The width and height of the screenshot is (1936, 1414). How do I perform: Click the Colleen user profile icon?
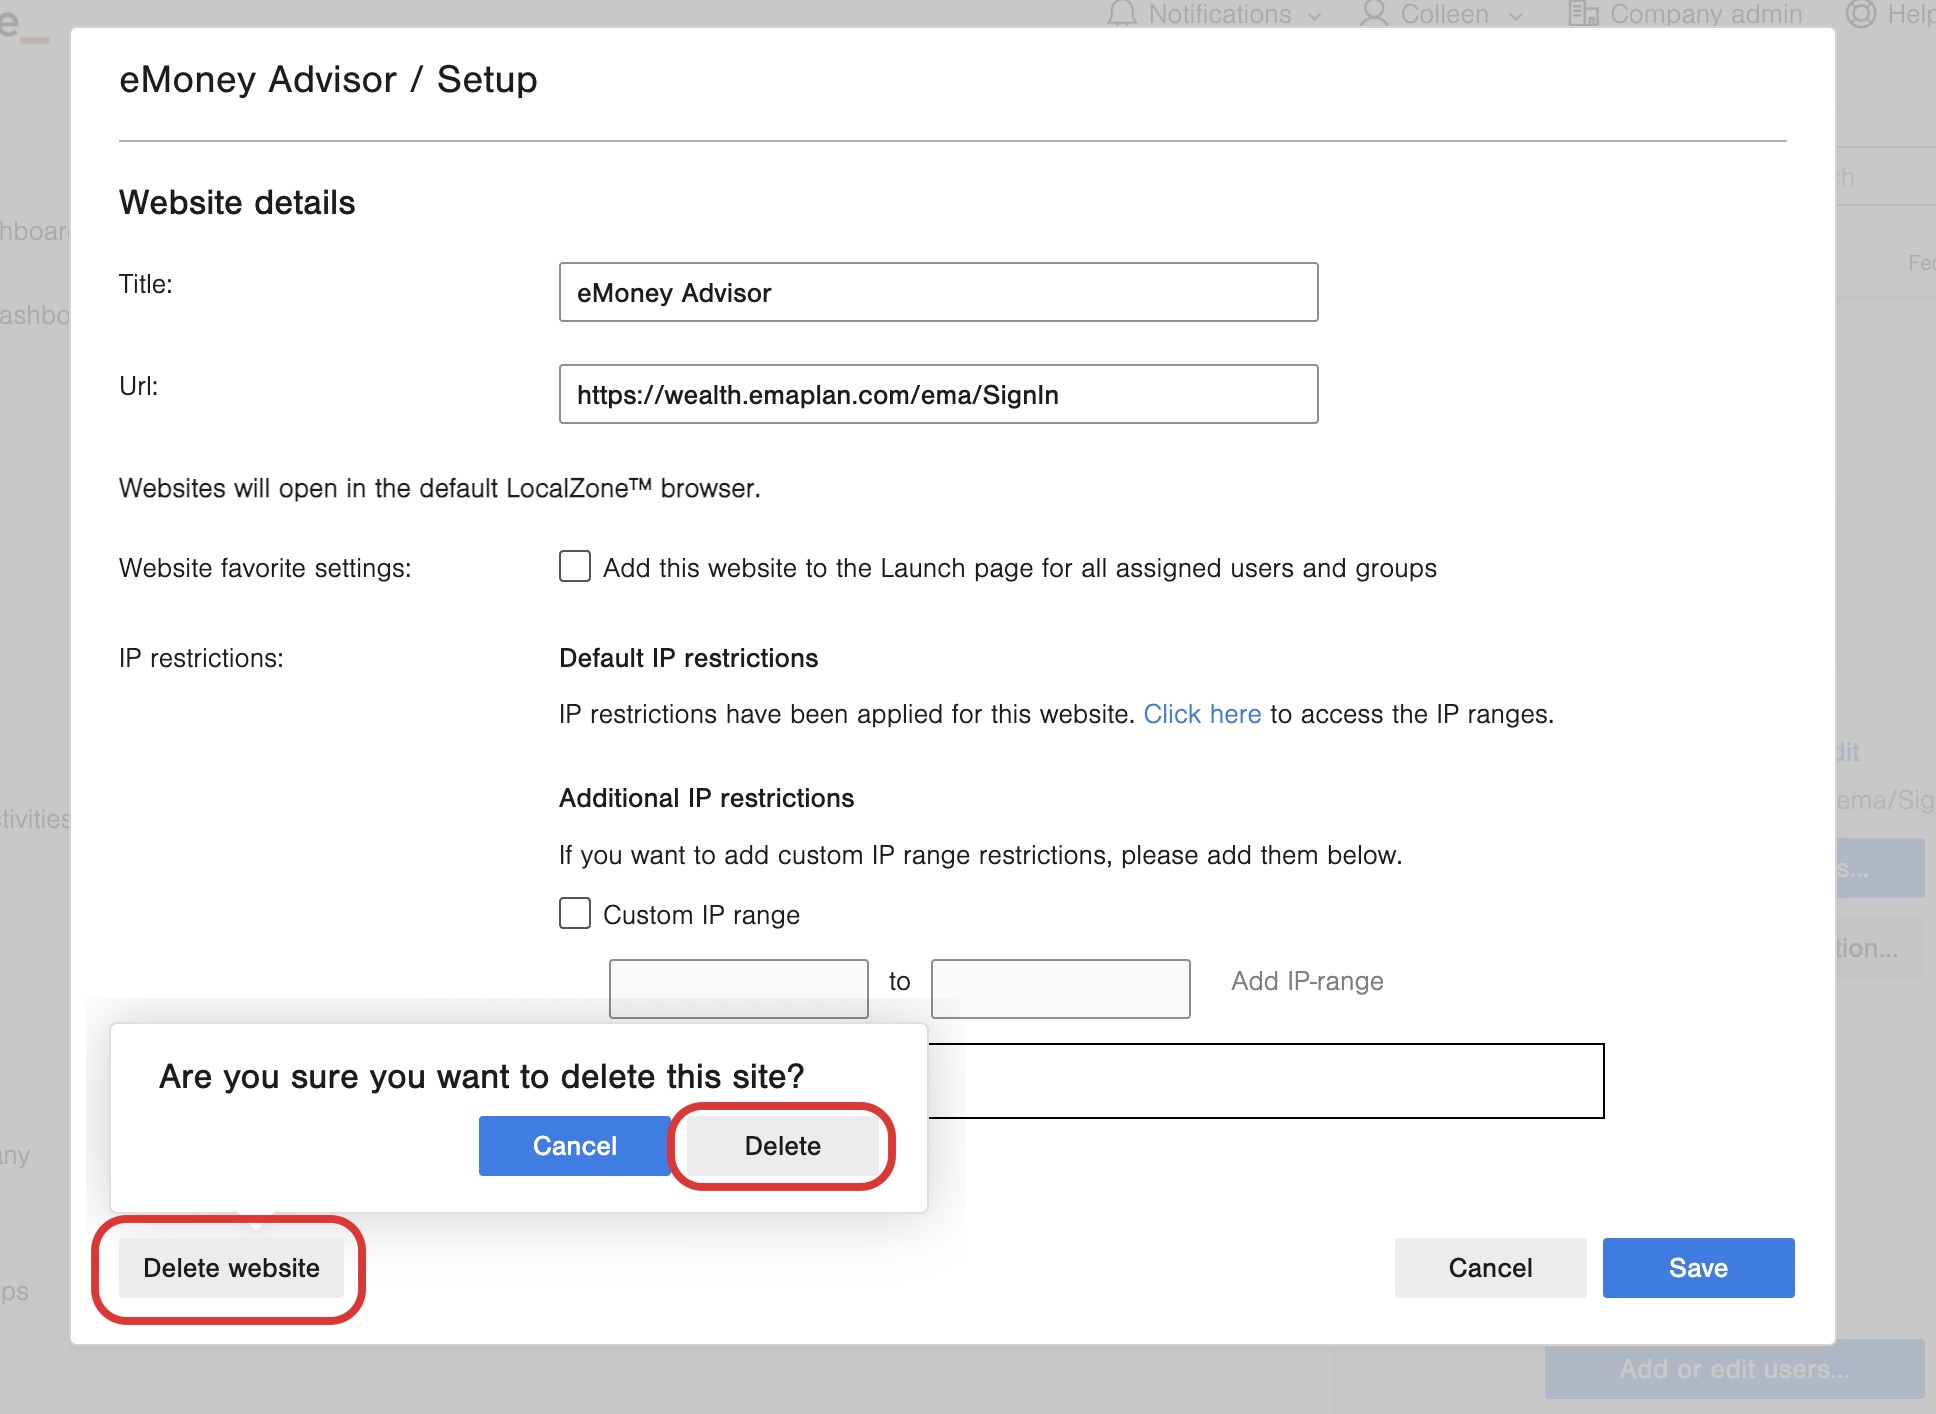click(x=1374, y=14)
